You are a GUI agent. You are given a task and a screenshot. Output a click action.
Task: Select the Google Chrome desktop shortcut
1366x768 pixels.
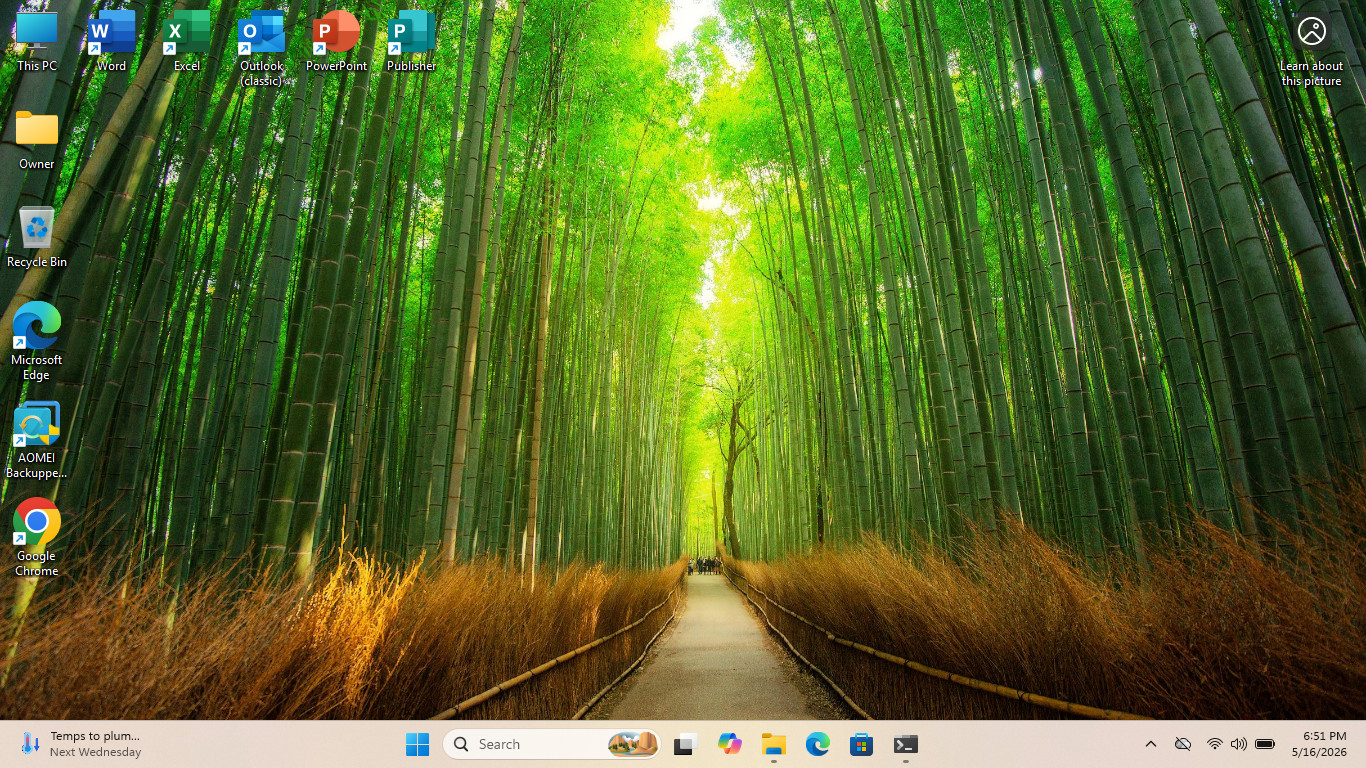37,538
